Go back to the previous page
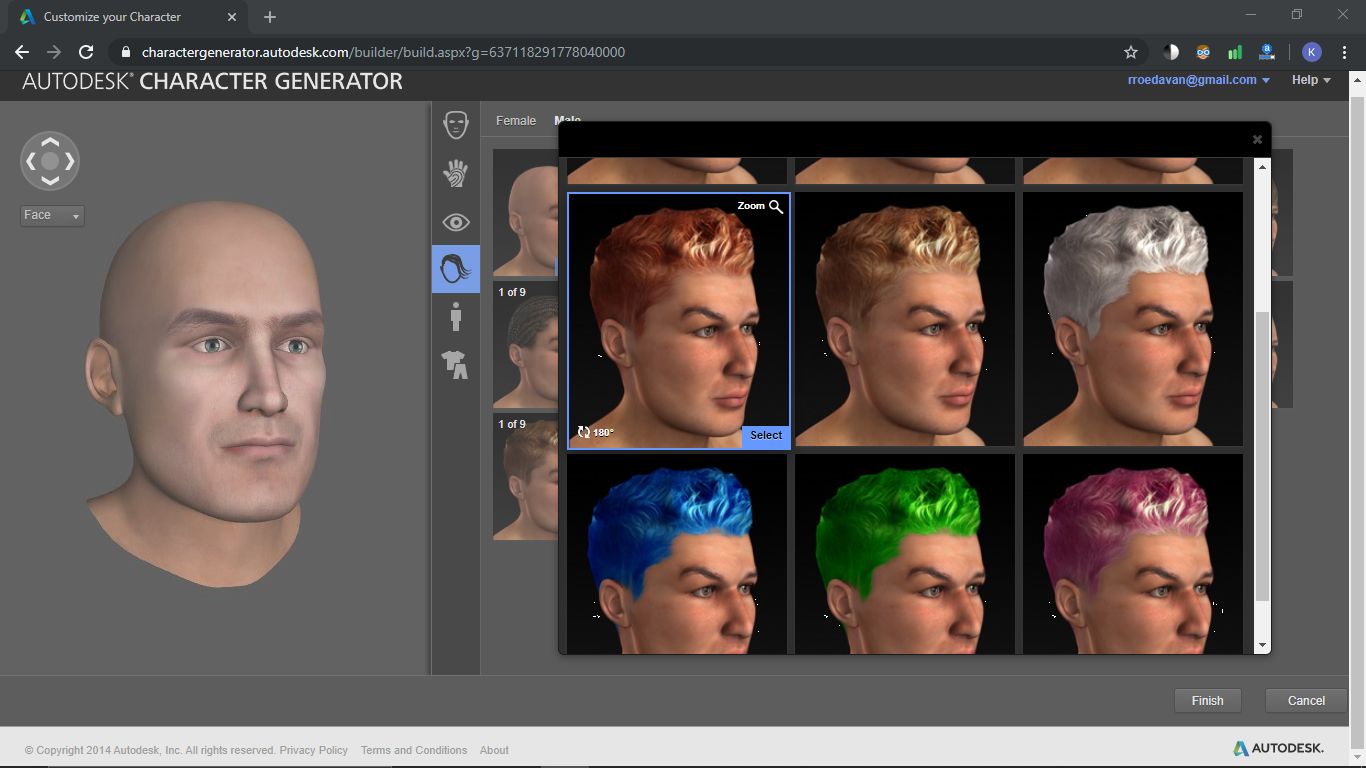Screen dimensions: 1366x768 22,52
